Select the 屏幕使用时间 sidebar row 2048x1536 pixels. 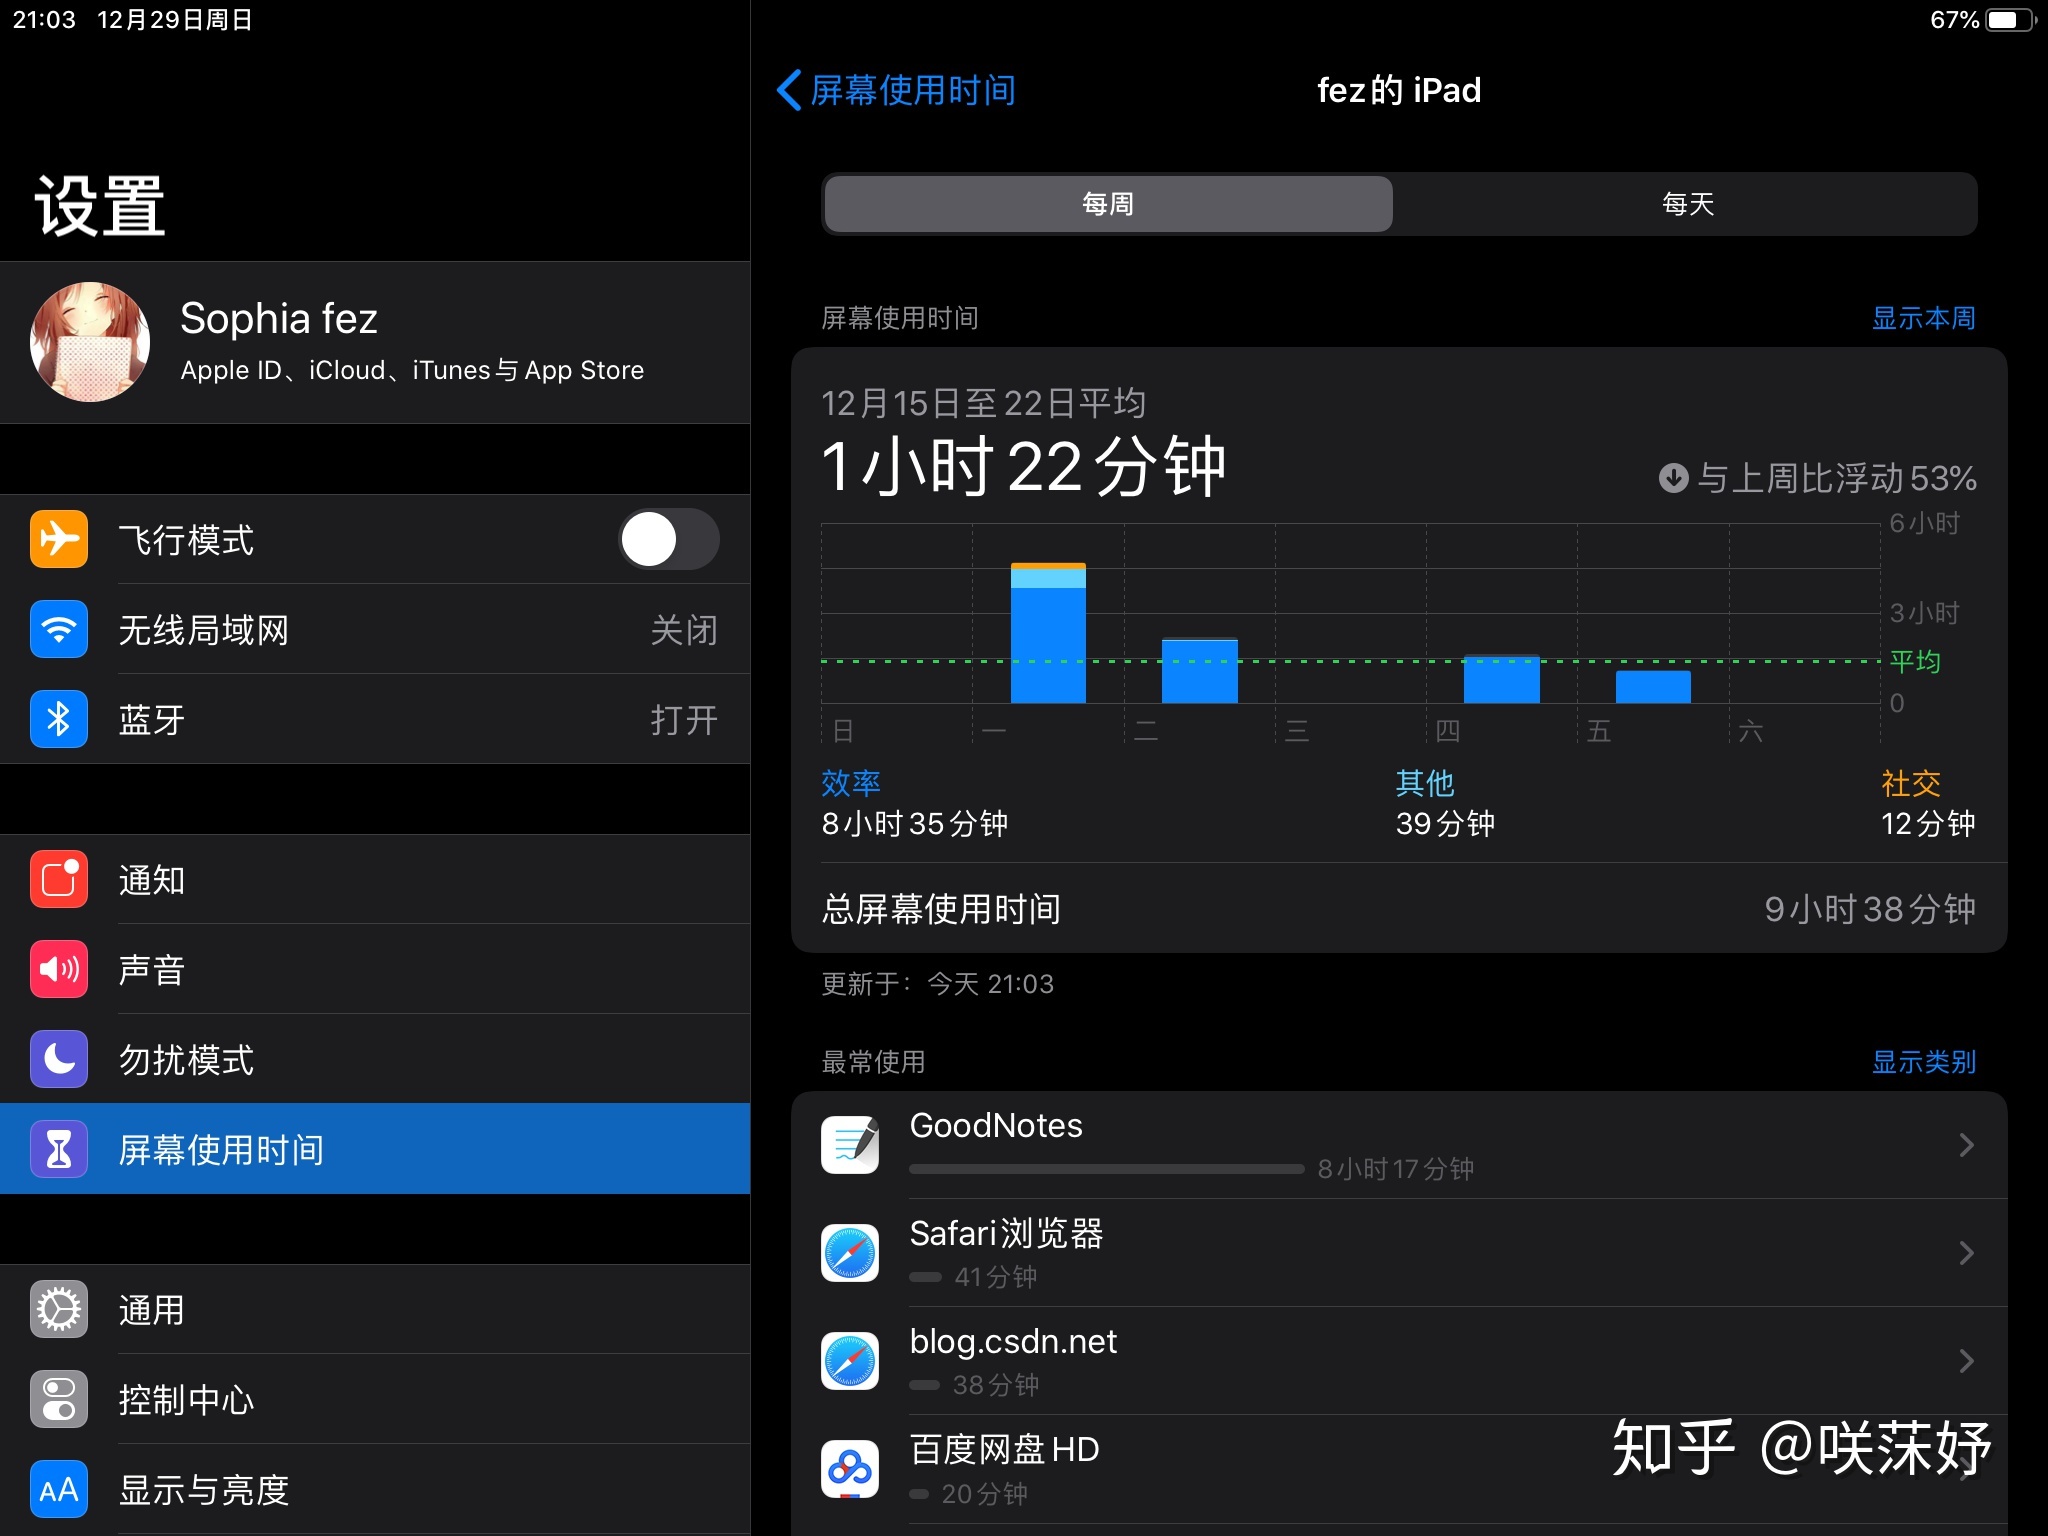point(375,1149)
